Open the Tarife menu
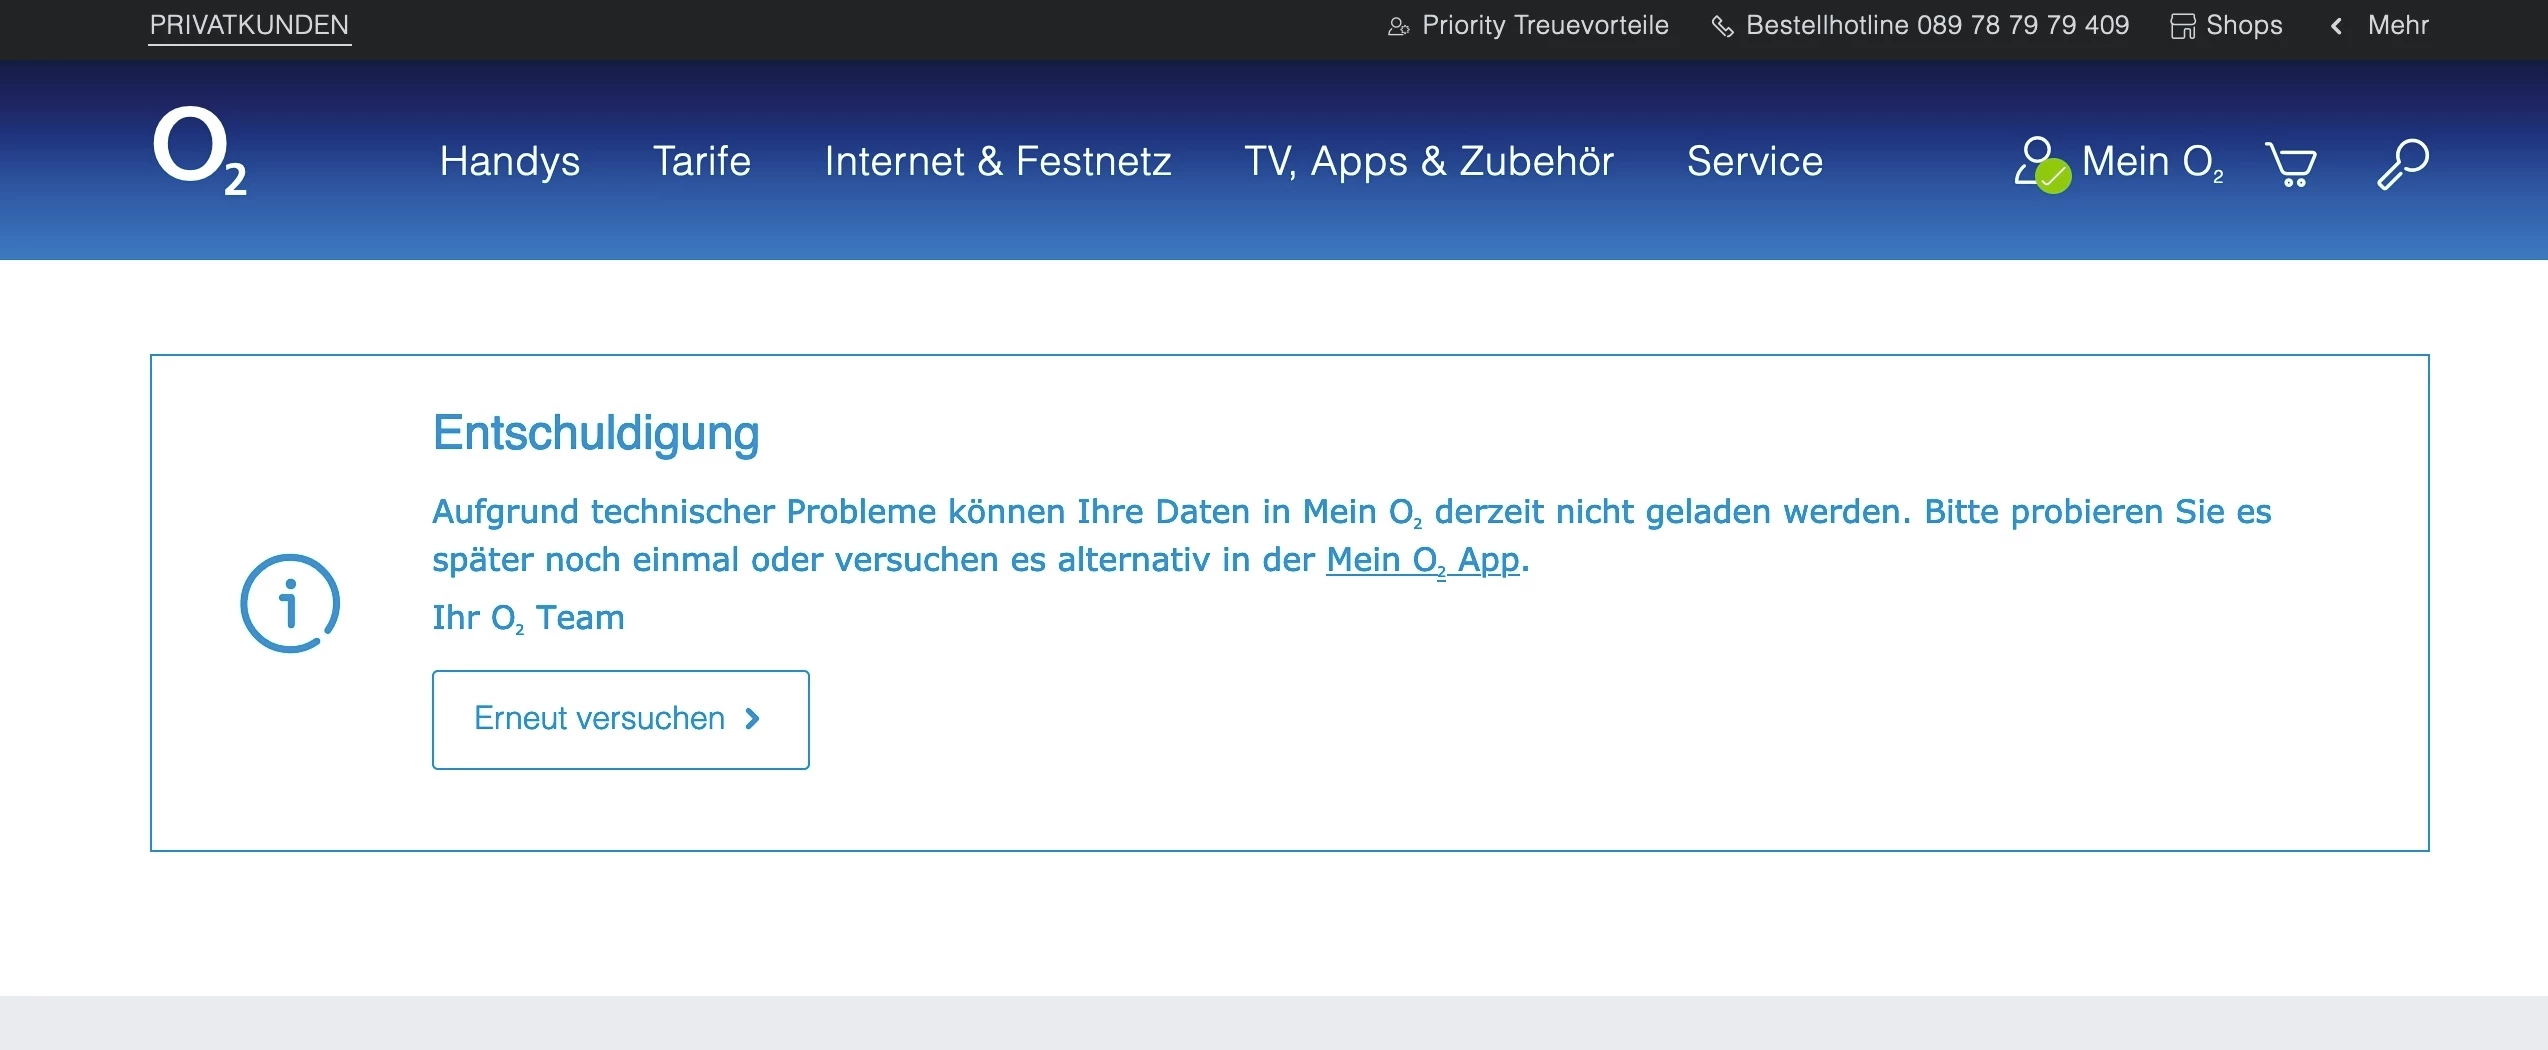 pos(702,161)
